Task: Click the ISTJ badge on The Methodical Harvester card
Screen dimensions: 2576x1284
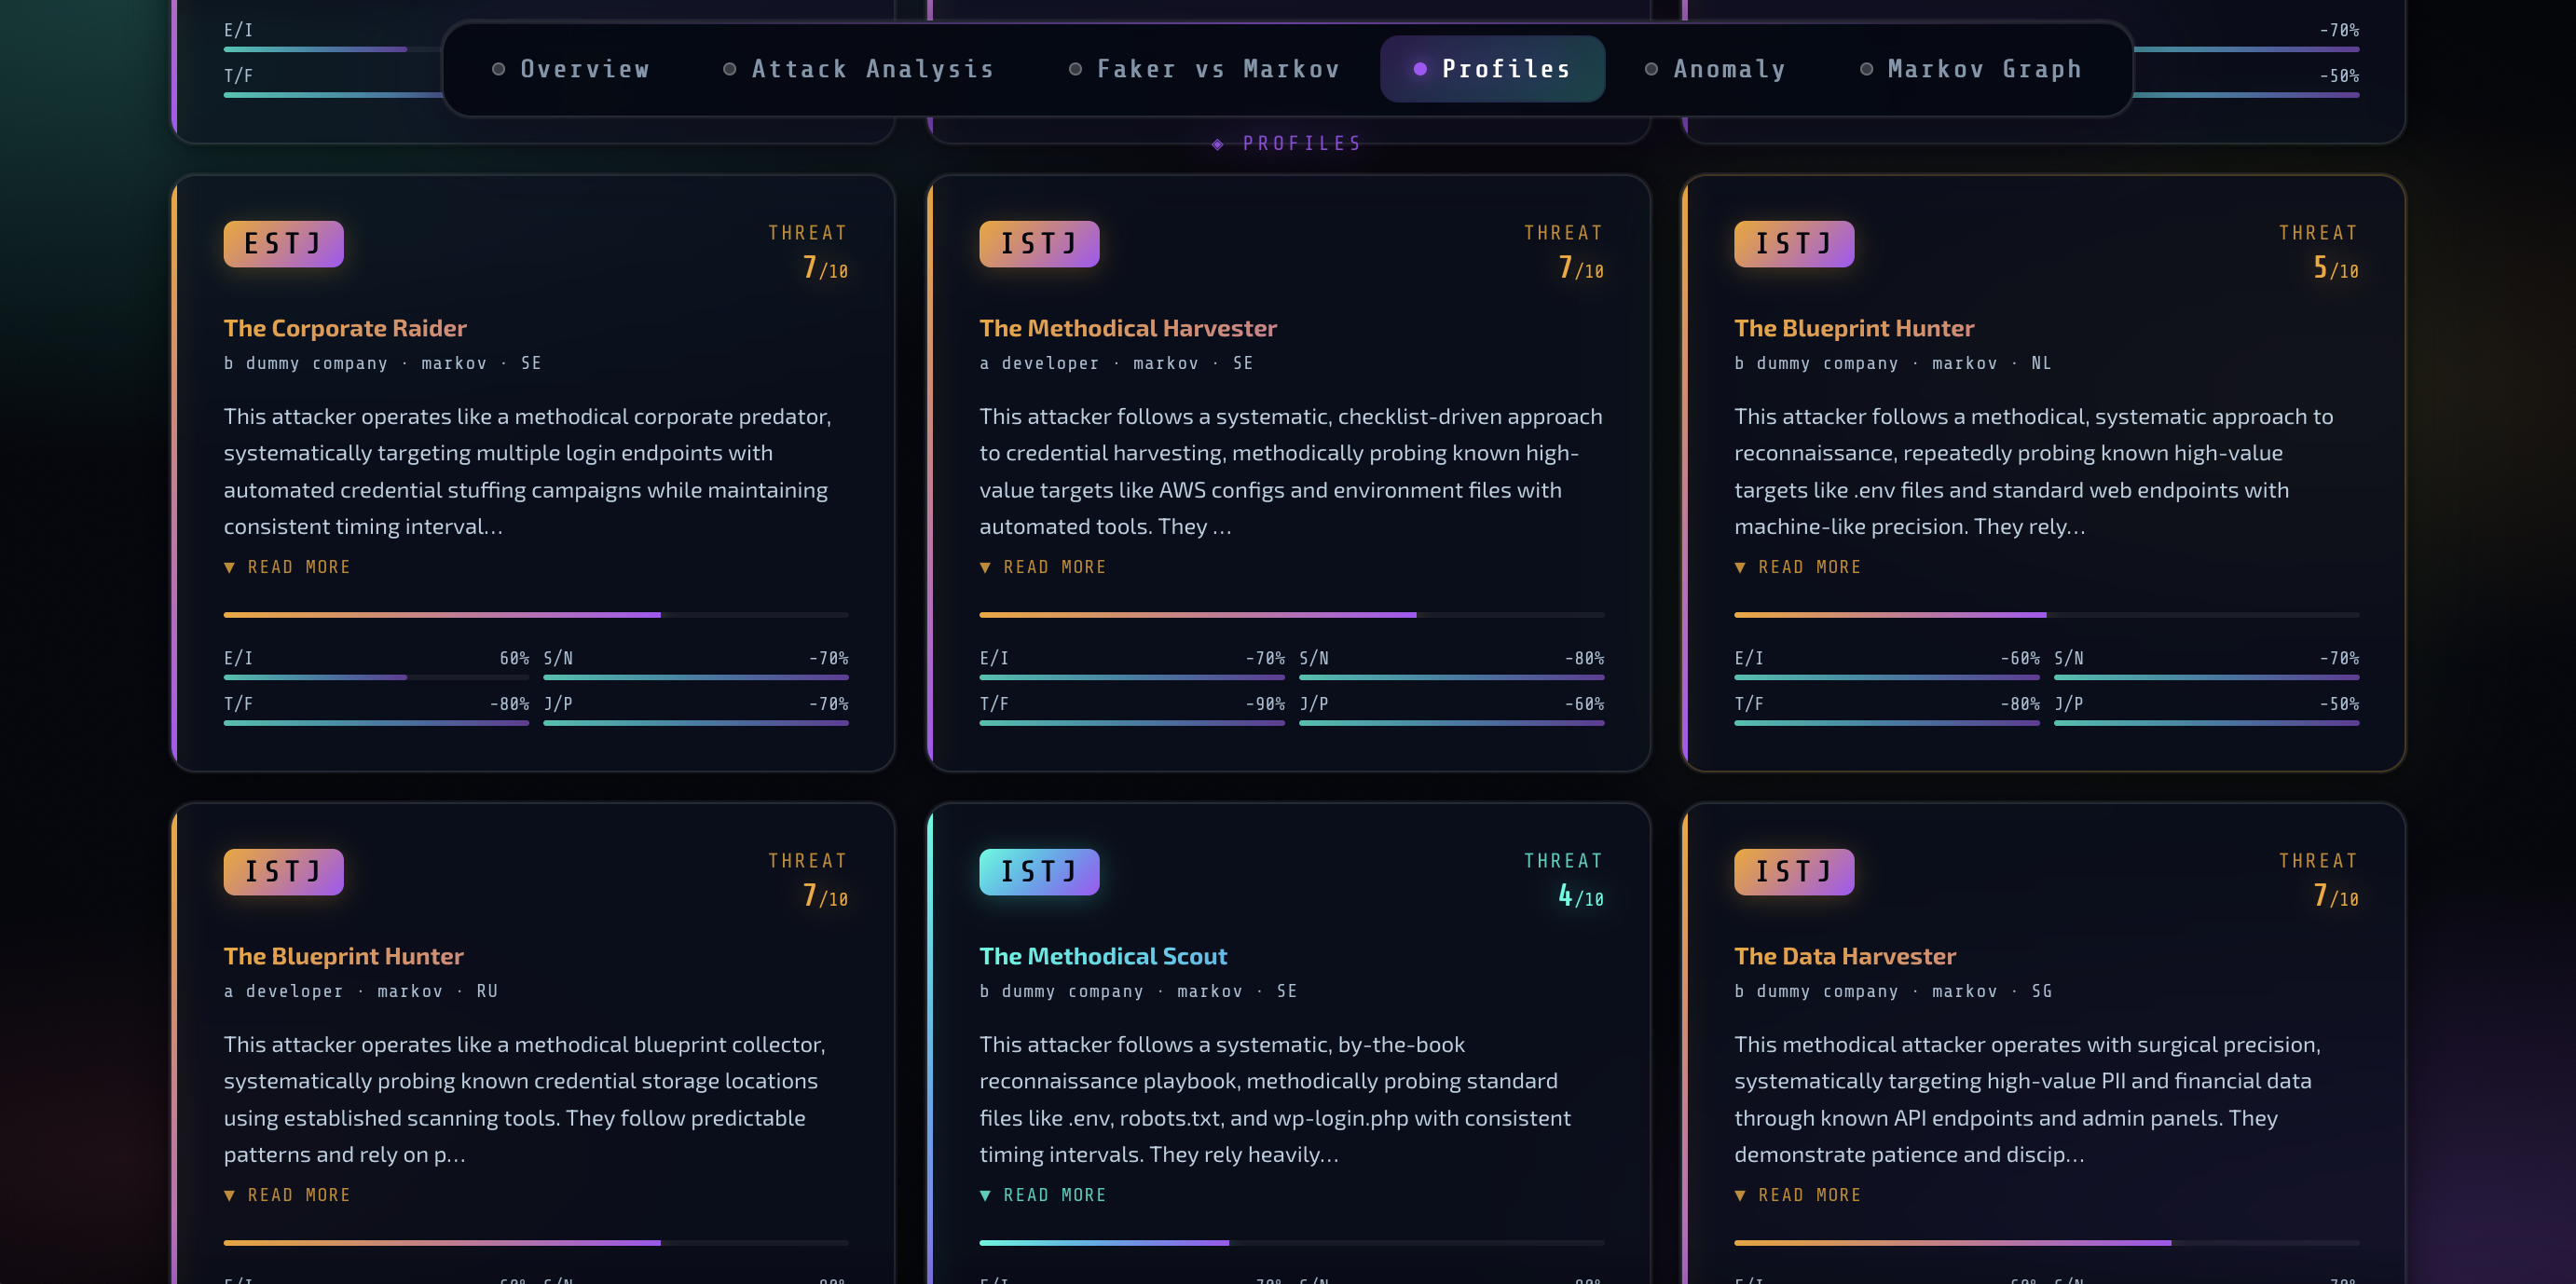Action: click(1039, 243)
